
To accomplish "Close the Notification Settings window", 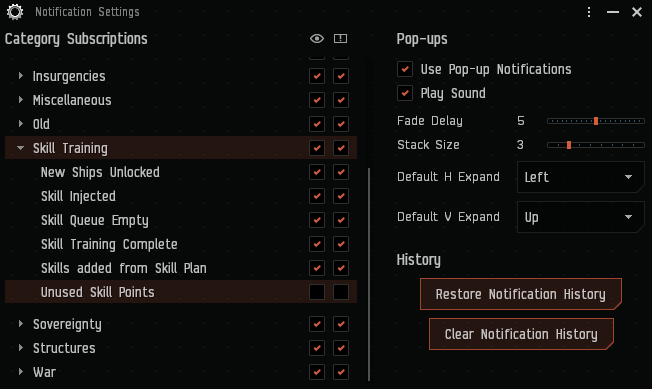I will 637,12.
